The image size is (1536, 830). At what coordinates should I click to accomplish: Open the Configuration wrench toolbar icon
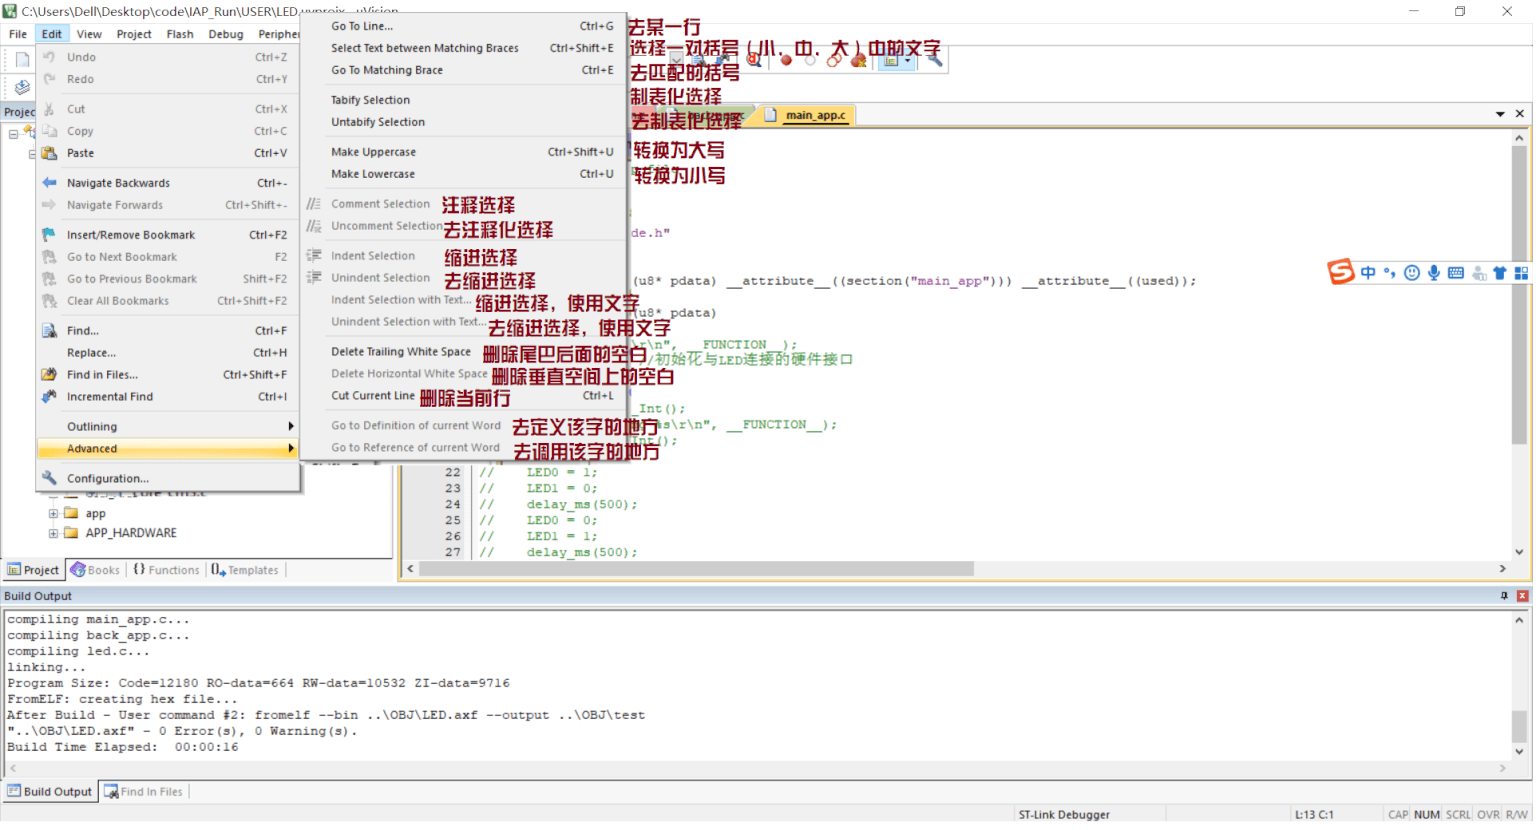[935, 60]
